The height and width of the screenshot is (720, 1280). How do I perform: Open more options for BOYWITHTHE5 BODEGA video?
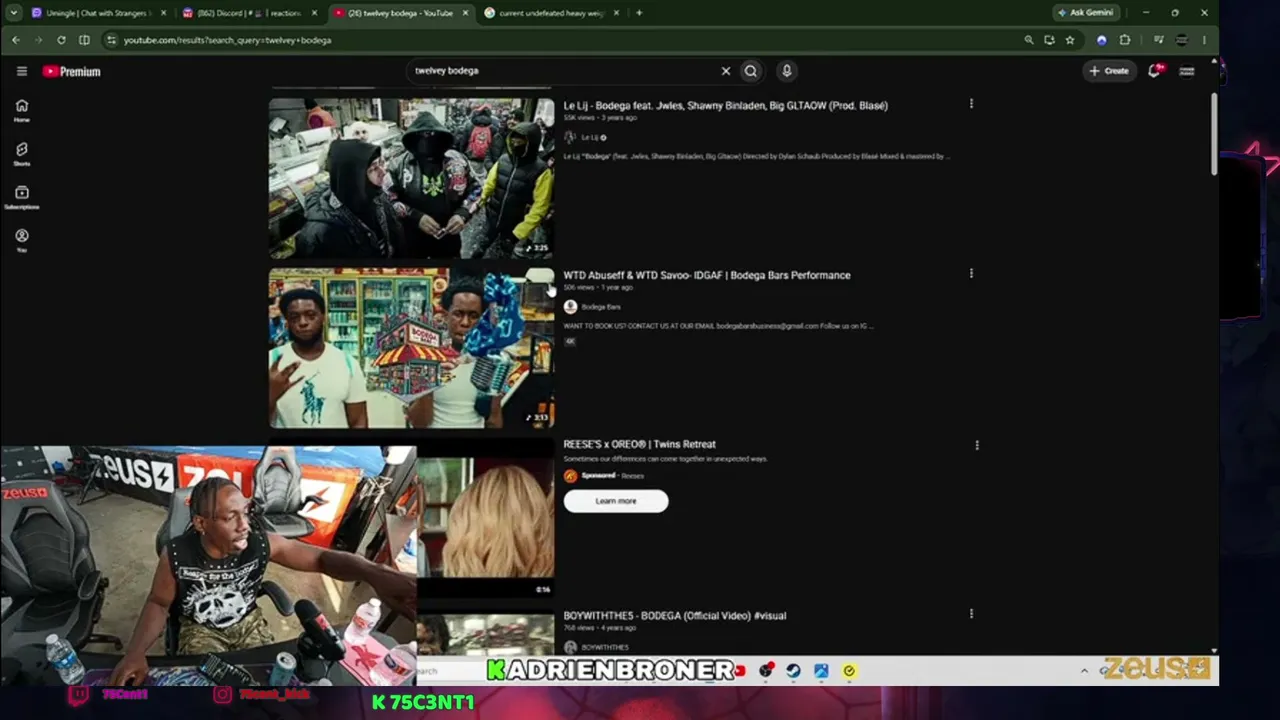click(971, 613)
